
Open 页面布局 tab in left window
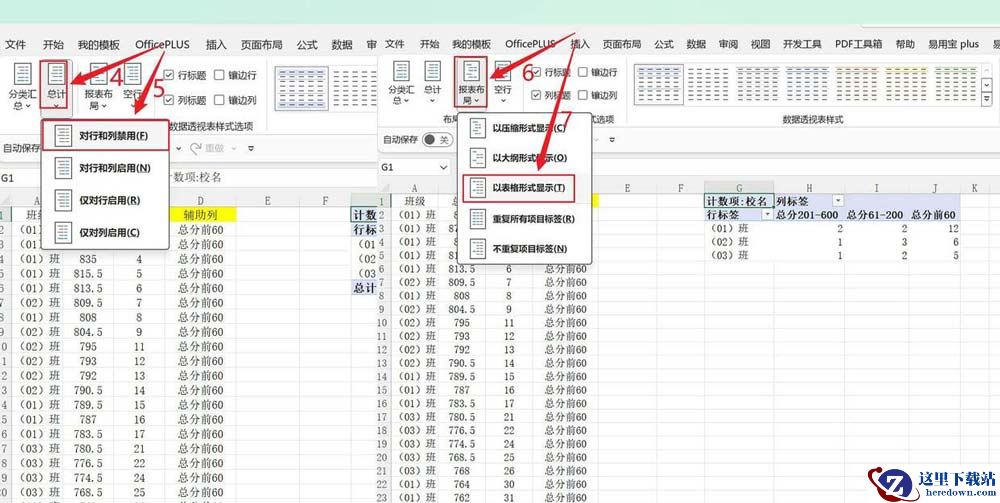pyautogui.click(x=261, y=45)
